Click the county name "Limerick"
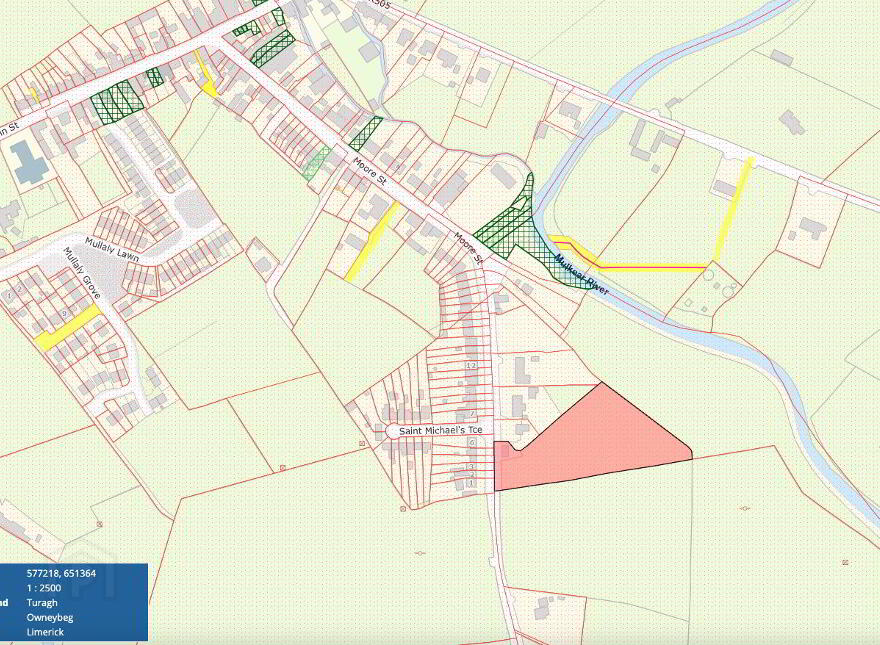The height and width of the screenshot is (645, 880). (x=45, y=632)
